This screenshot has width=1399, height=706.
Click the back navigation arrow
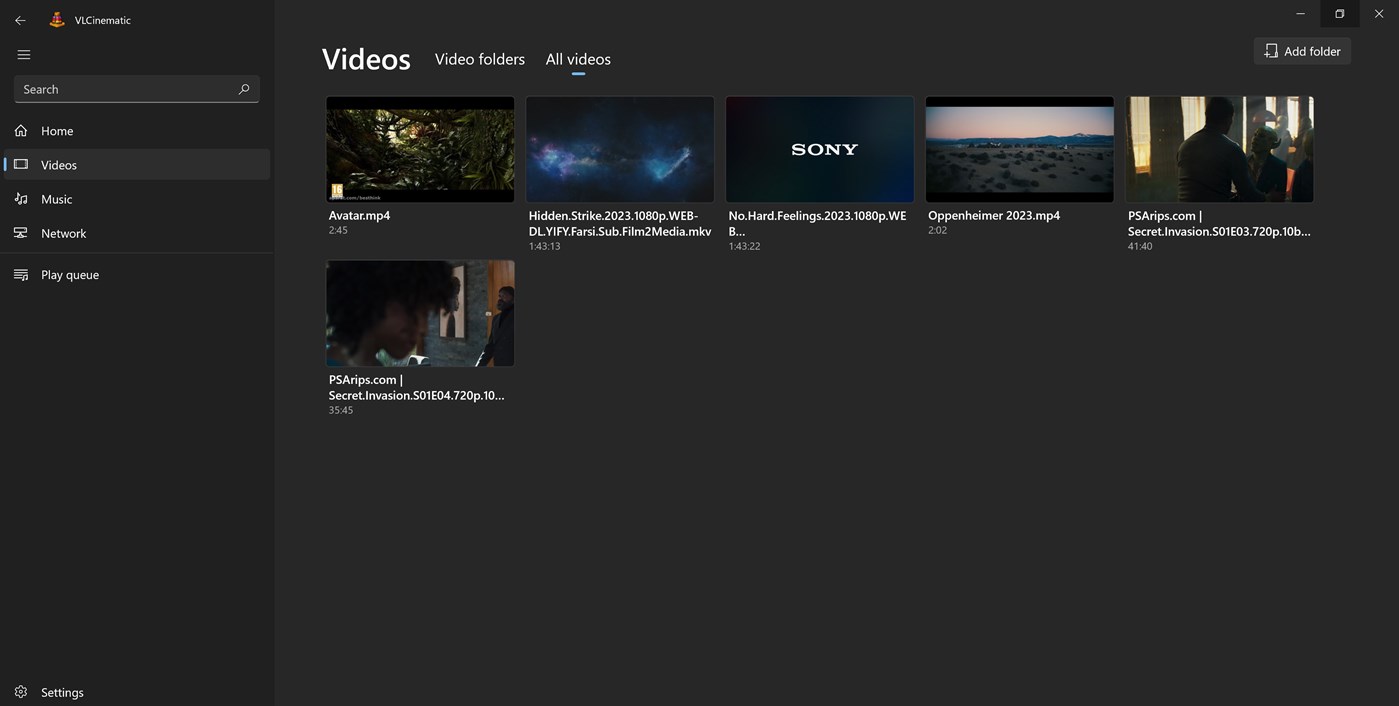pyautogui.click(x=19, y=19)
